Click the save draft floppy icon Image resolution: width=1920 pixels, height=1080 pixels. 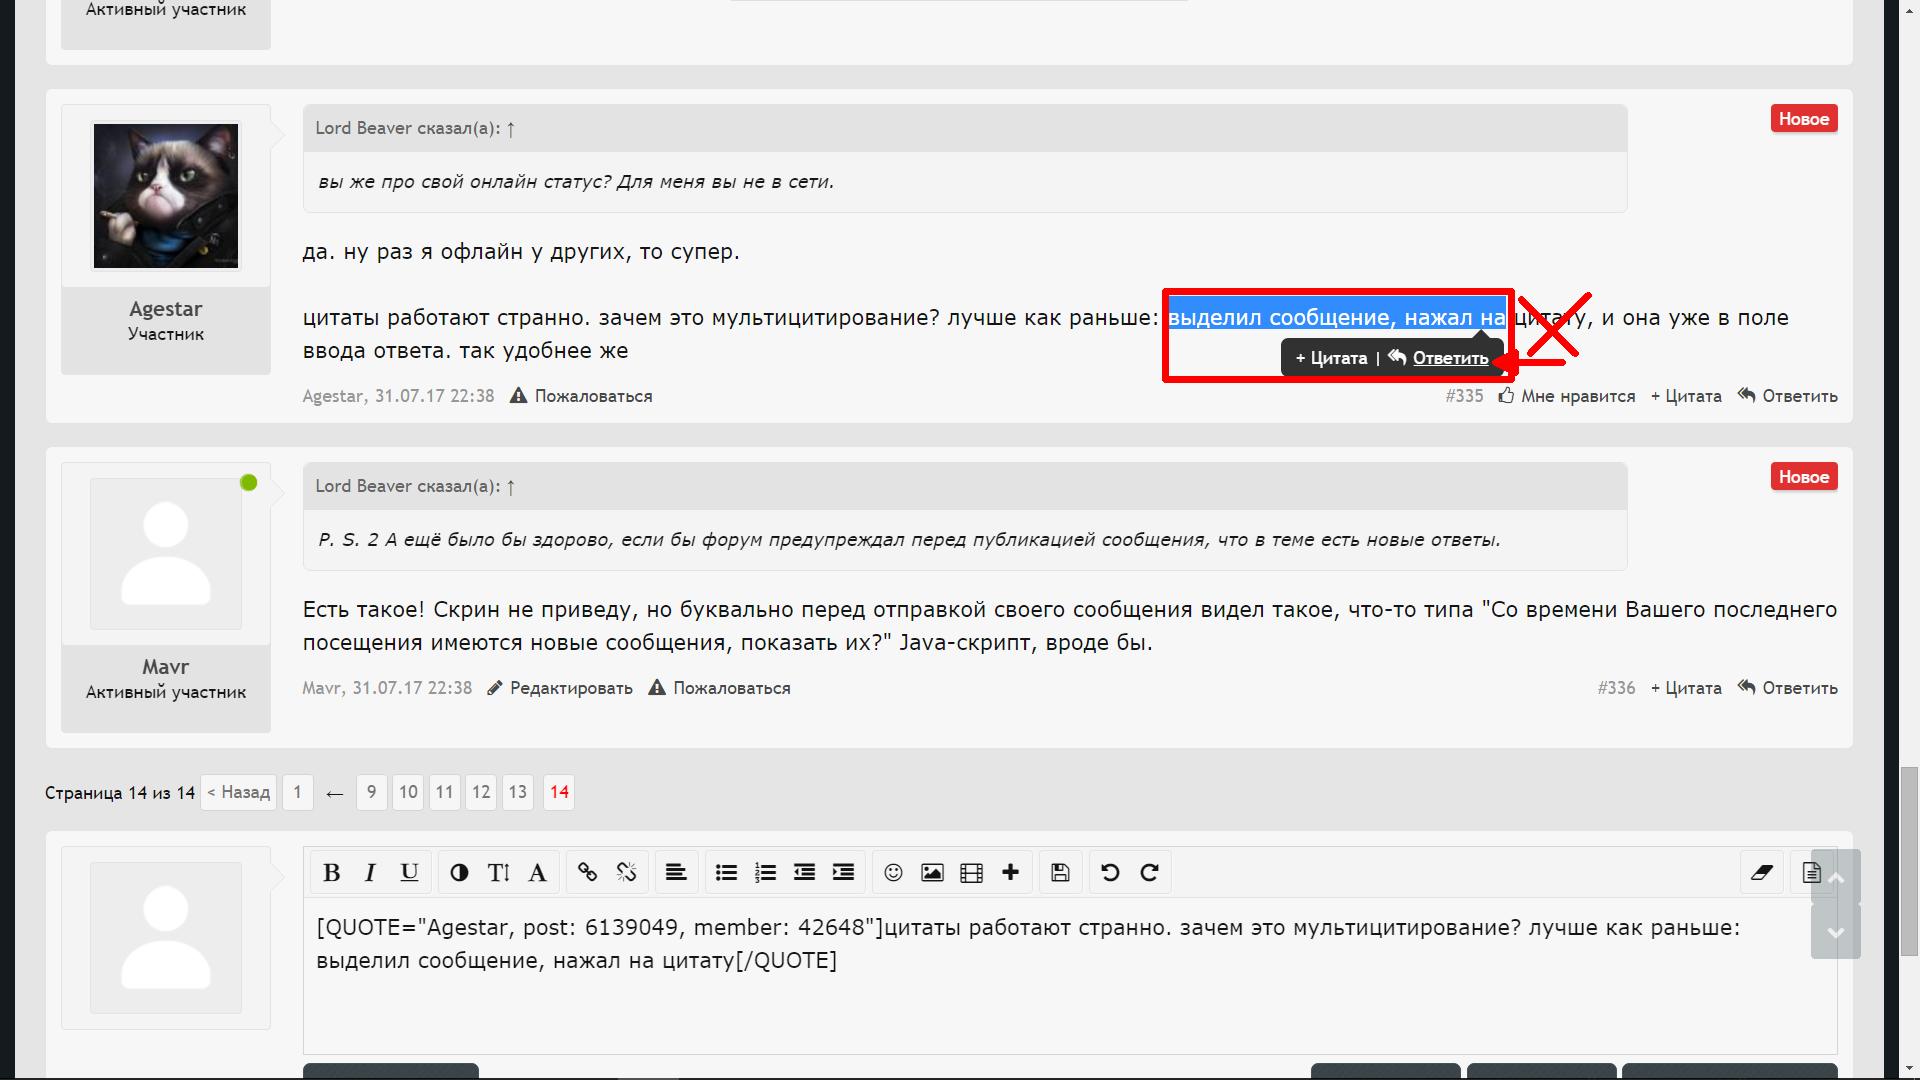coord(1060,873)
